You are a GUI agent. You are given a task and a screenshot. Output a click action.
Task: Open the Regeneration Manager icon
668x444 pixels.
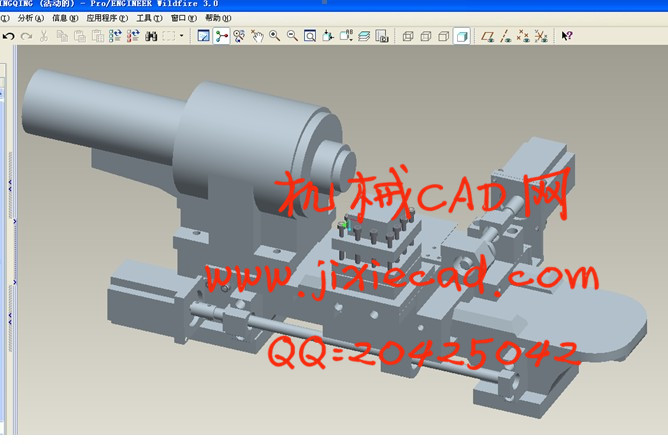pyautogui.click(x=133, y=36)
